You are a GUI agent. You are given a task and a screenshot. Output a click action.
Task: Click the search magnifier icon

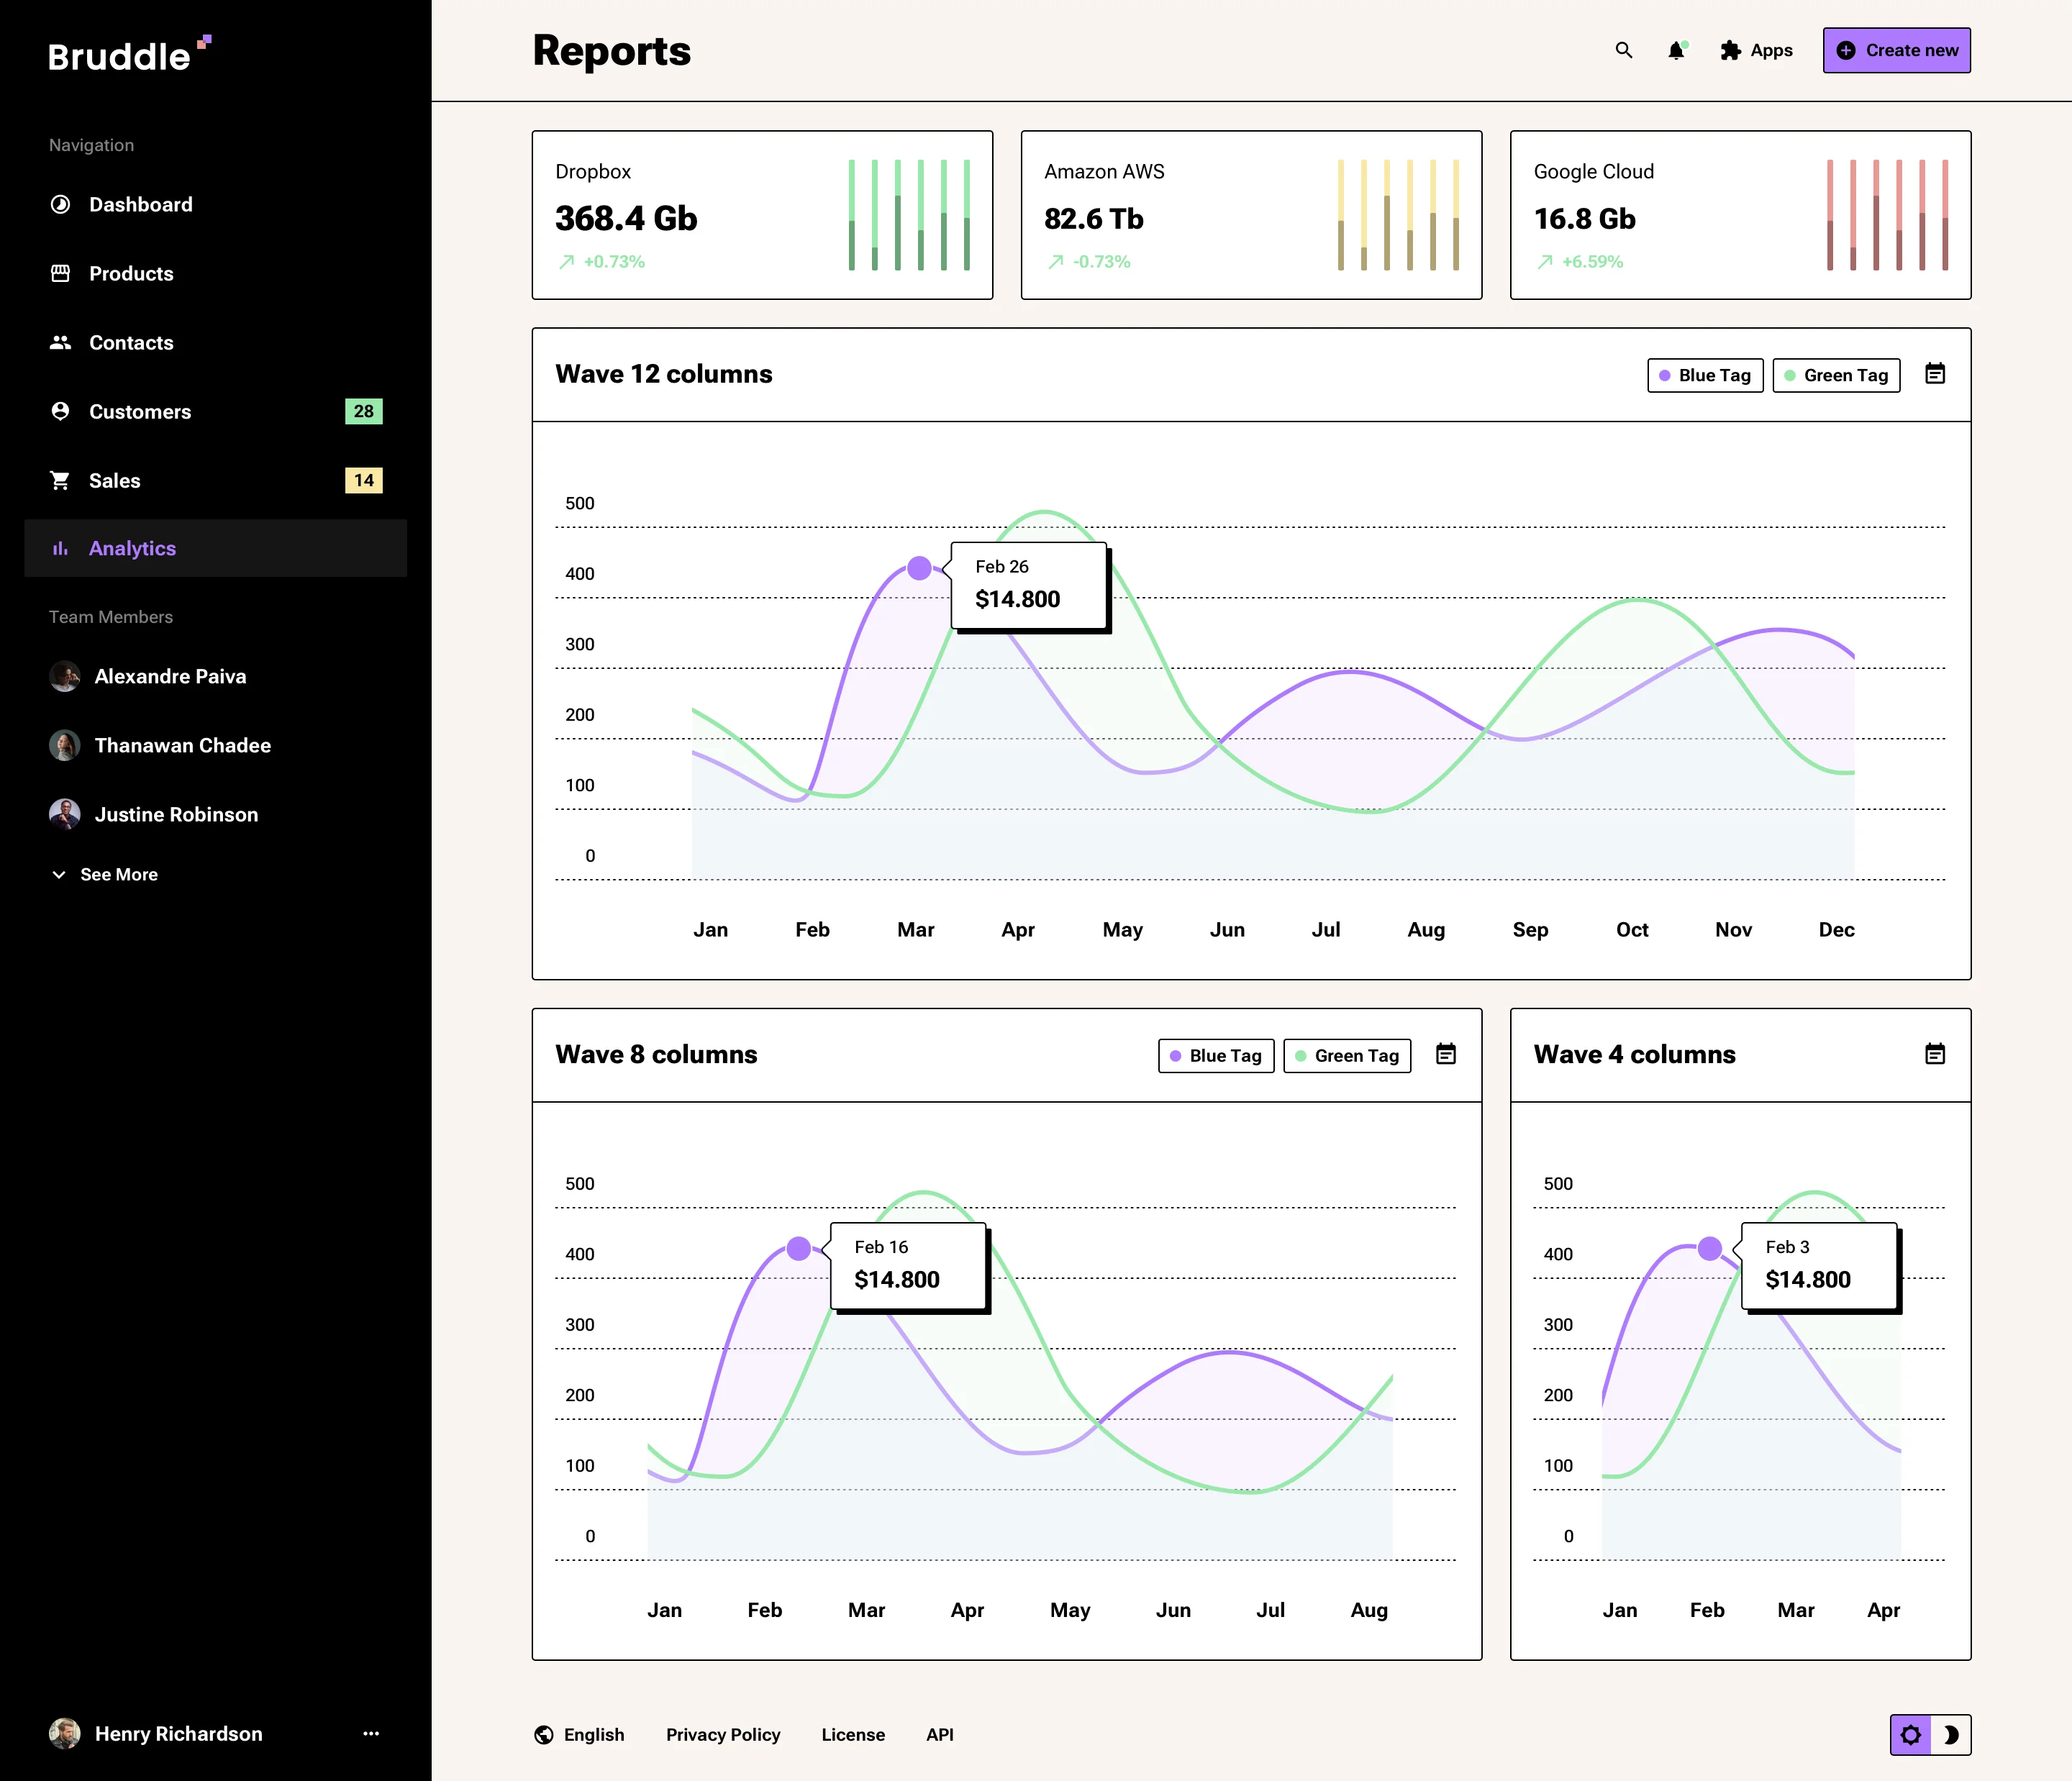(1624, 50)
